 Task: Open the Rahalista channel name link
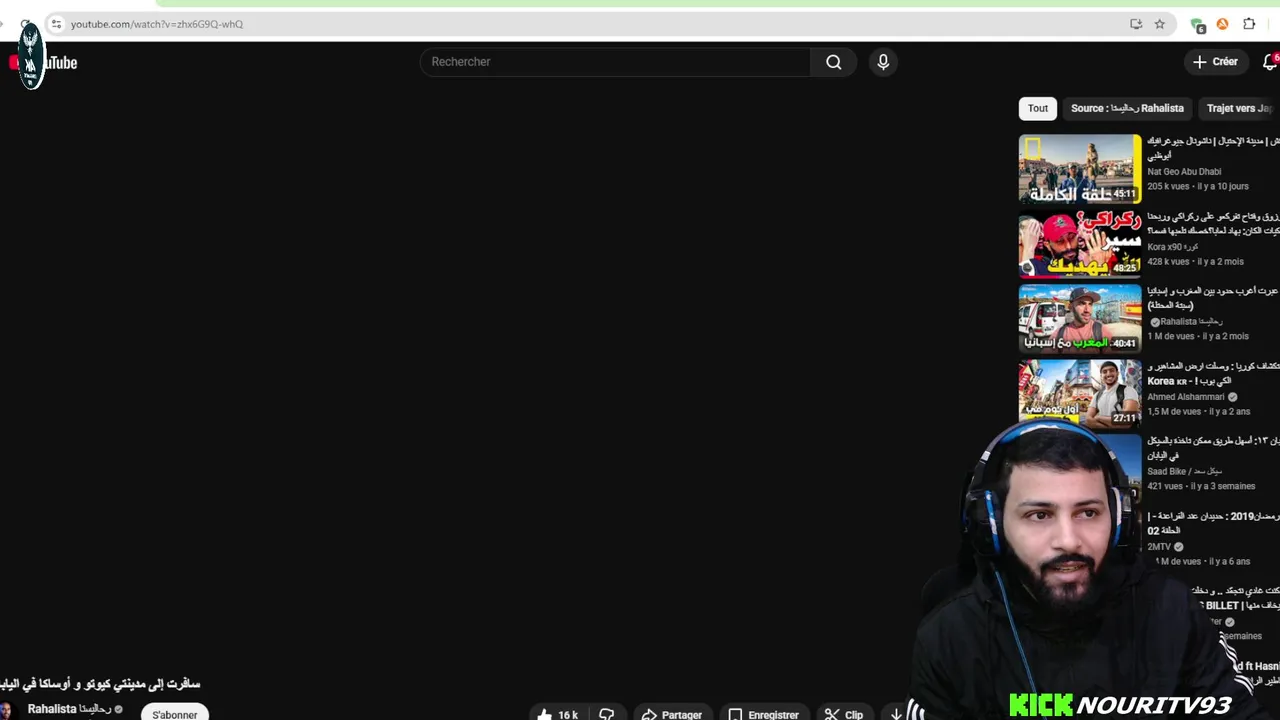point(69,709)
